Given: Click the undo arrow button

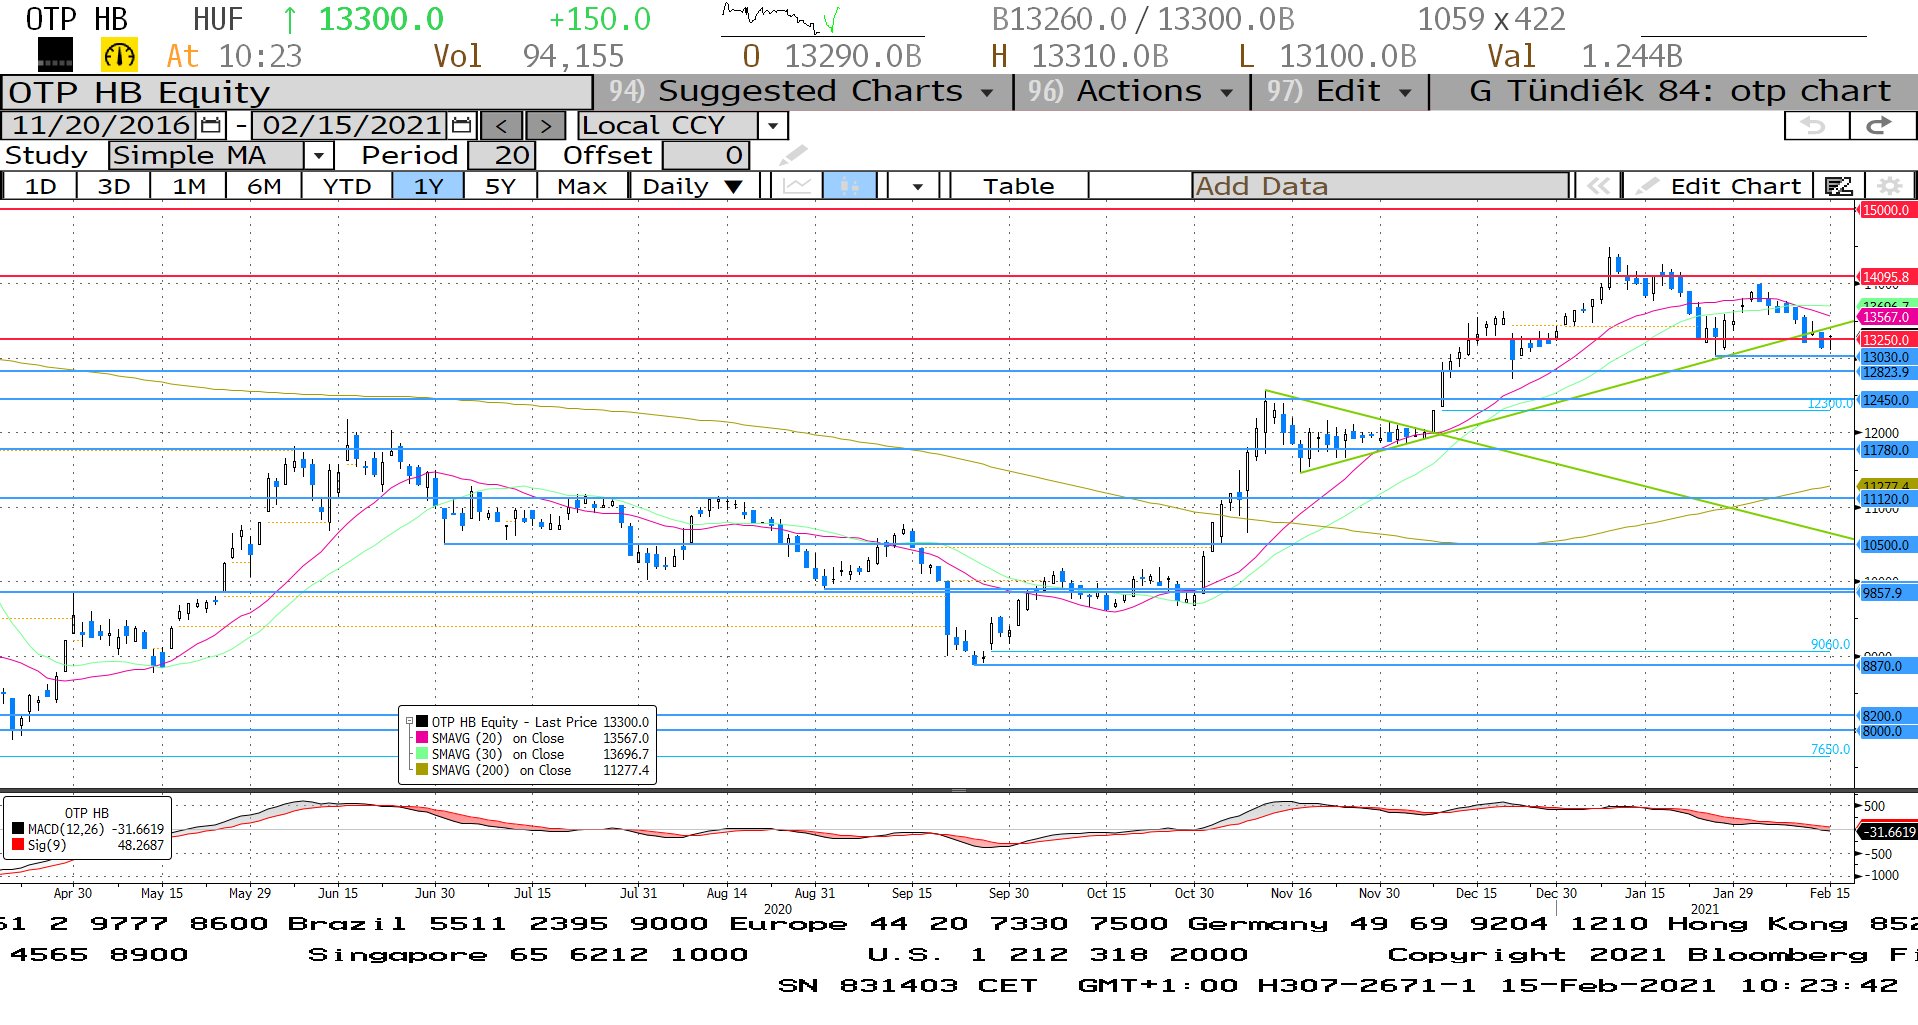Looking at the screenshot, I should coord(1814,125).
